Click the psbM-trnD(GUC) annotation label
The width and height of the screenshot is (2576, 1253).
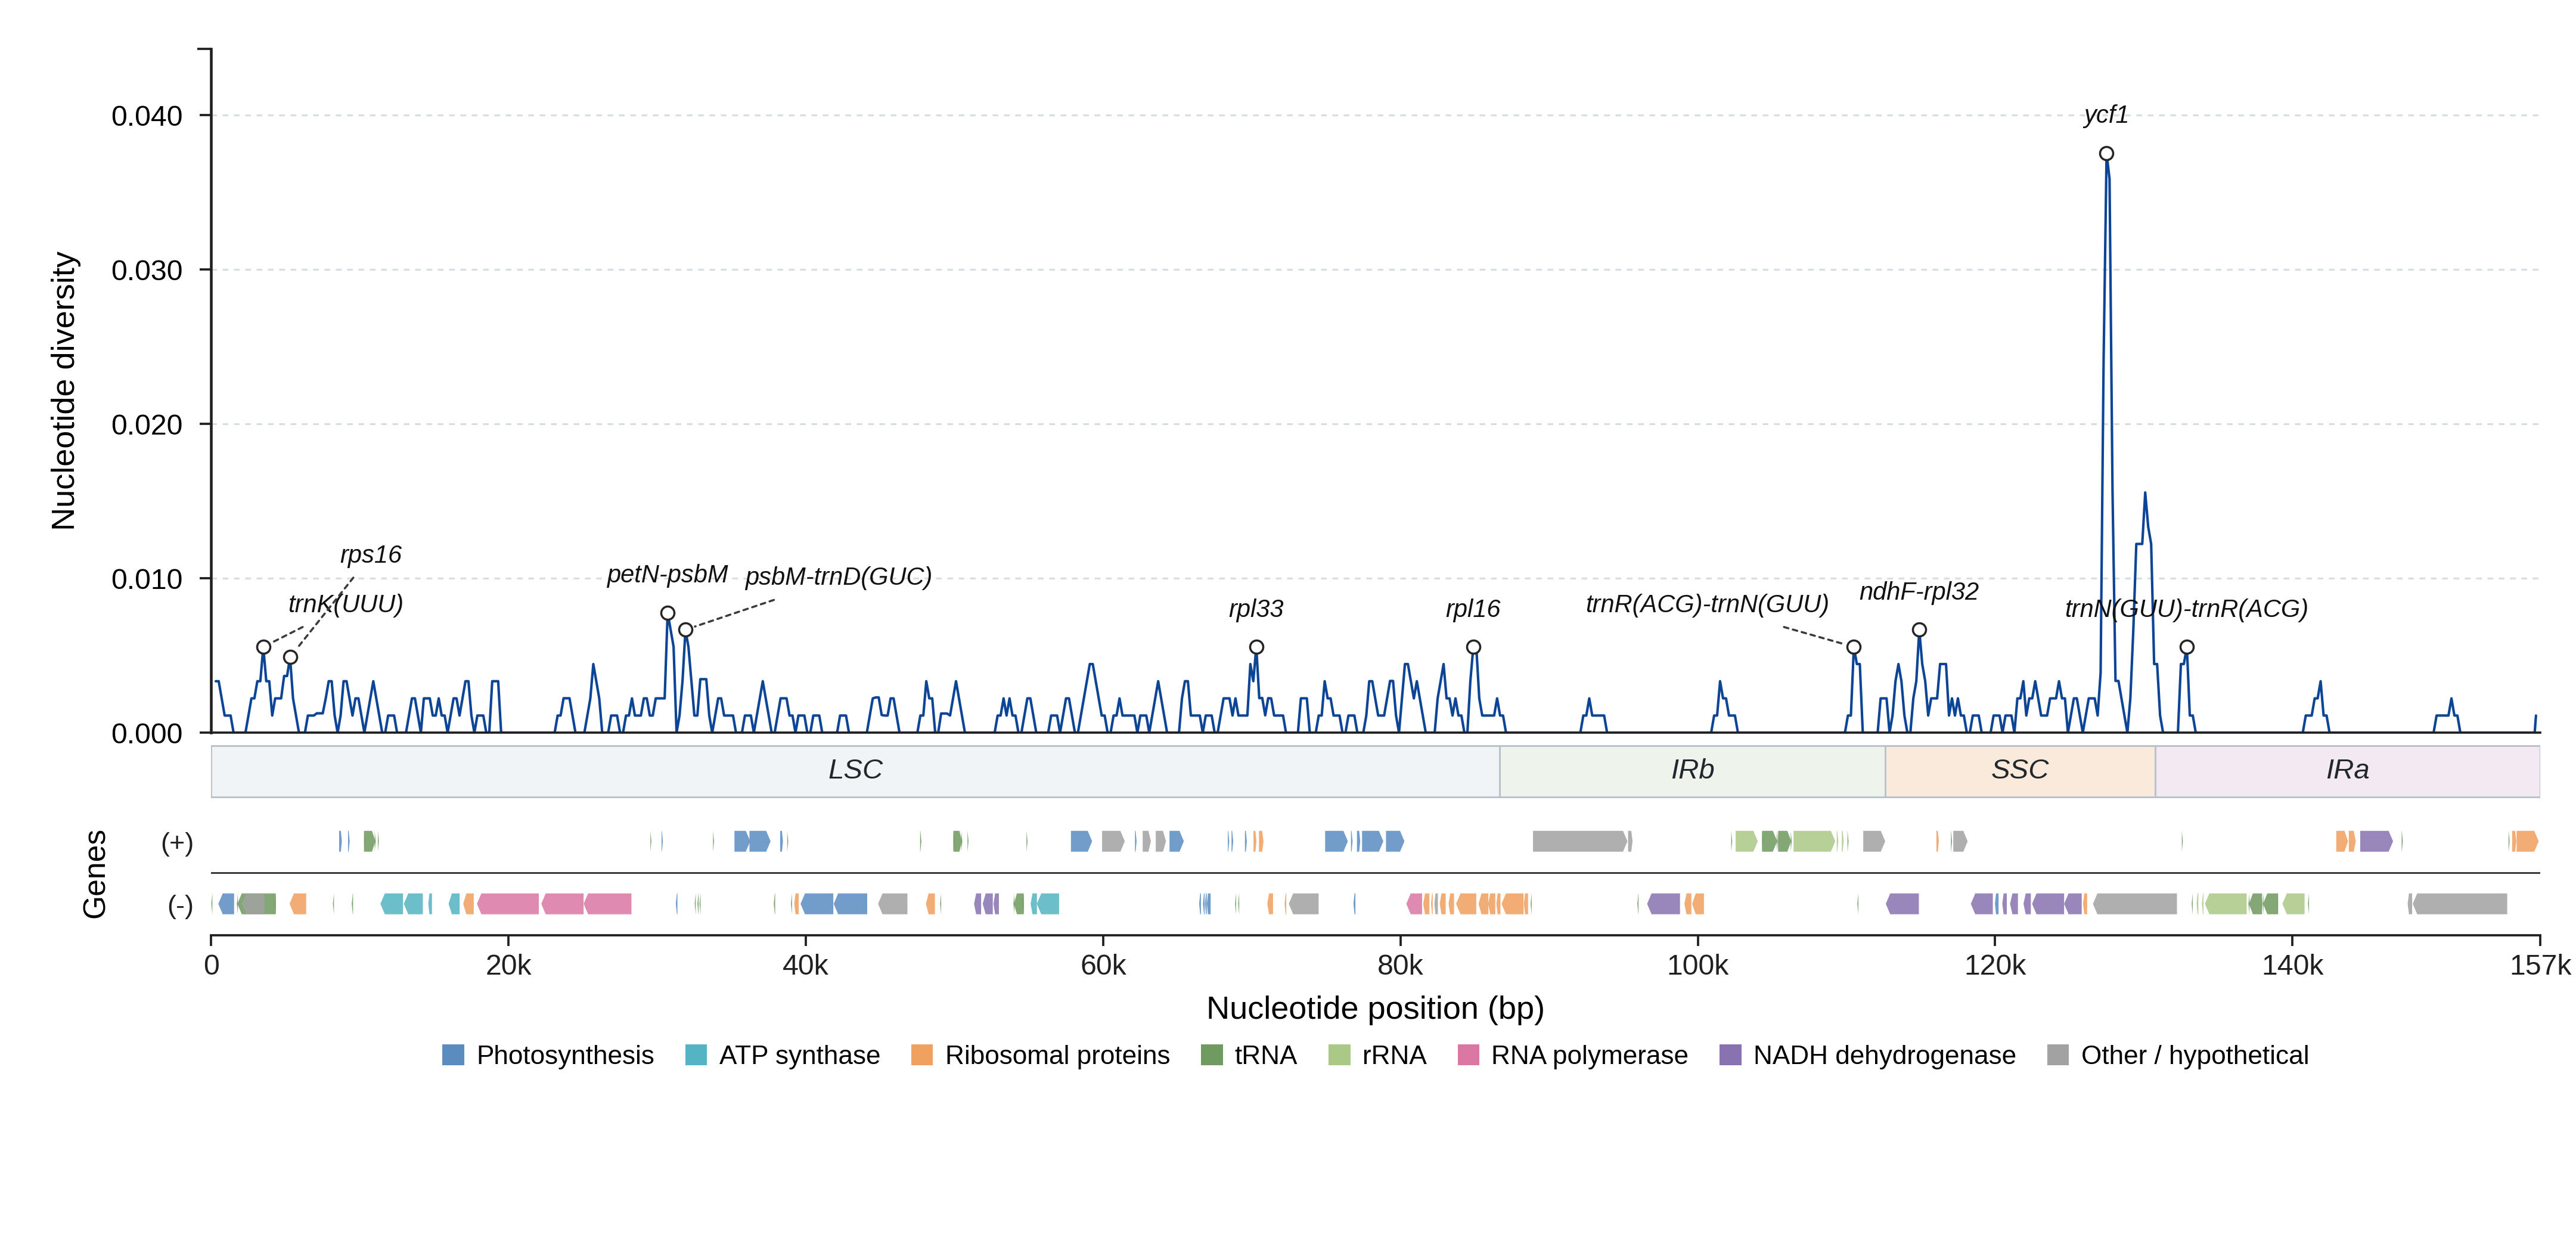coord(838,577)
